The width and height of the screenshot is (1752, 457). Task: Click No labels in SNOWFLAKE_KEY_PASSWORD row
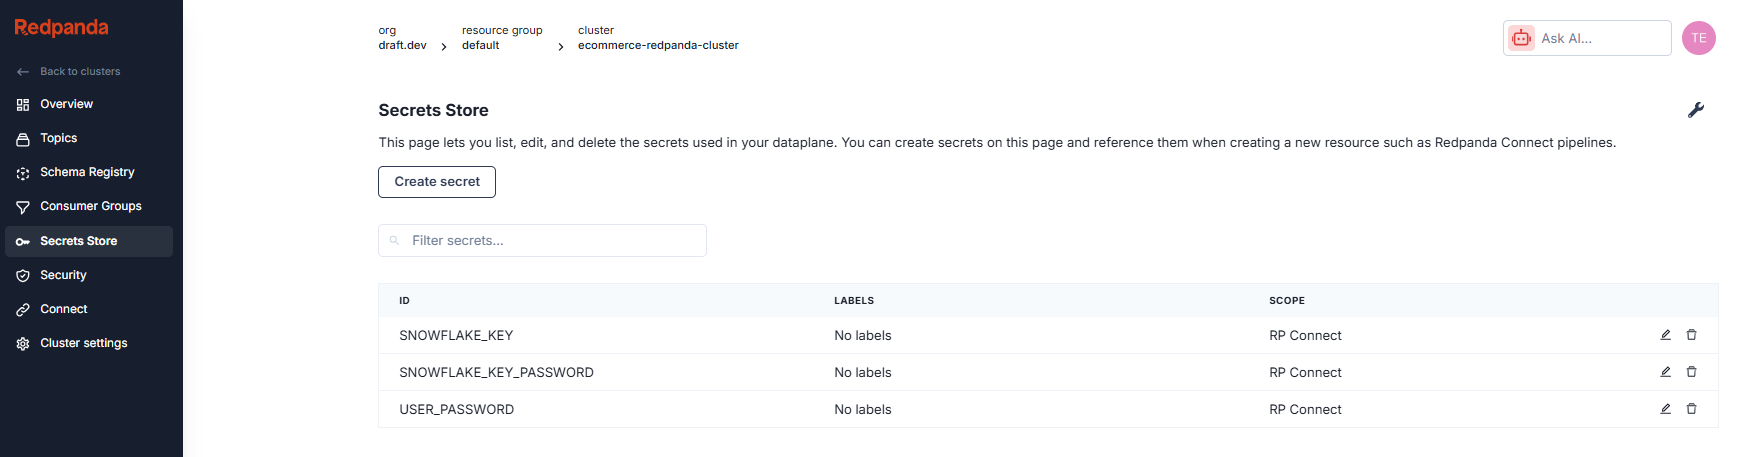863,372
